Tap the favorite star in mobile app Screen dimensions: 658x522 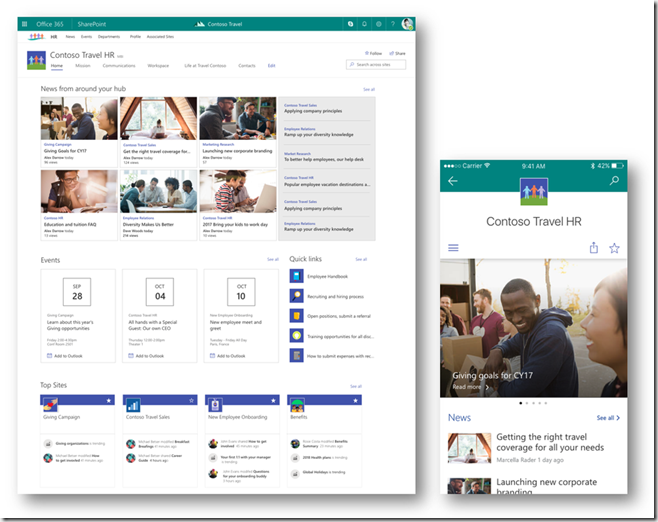tap(614, 248)
